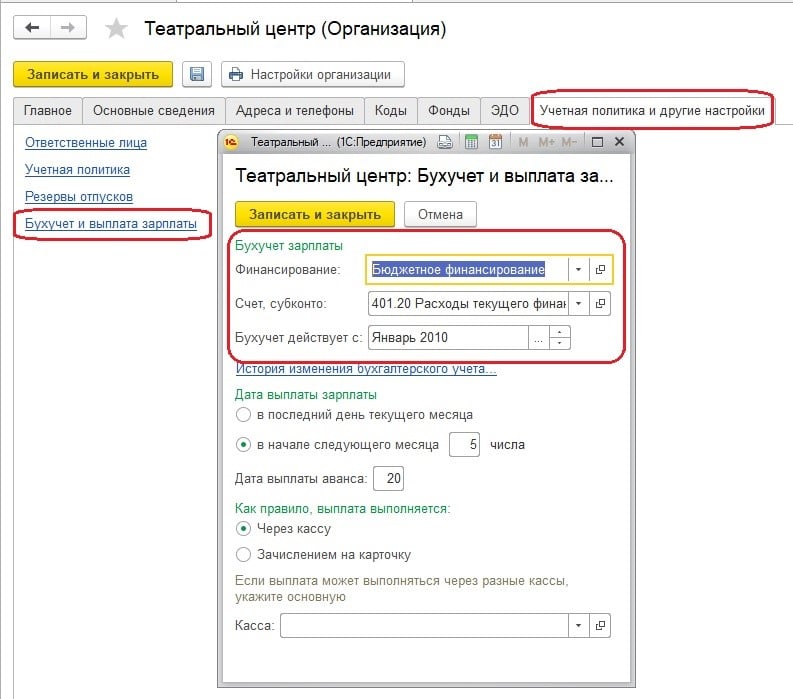793x699 pixels.
Task: Click the Дата выплаты аванса input field
Action: [389, 479]
